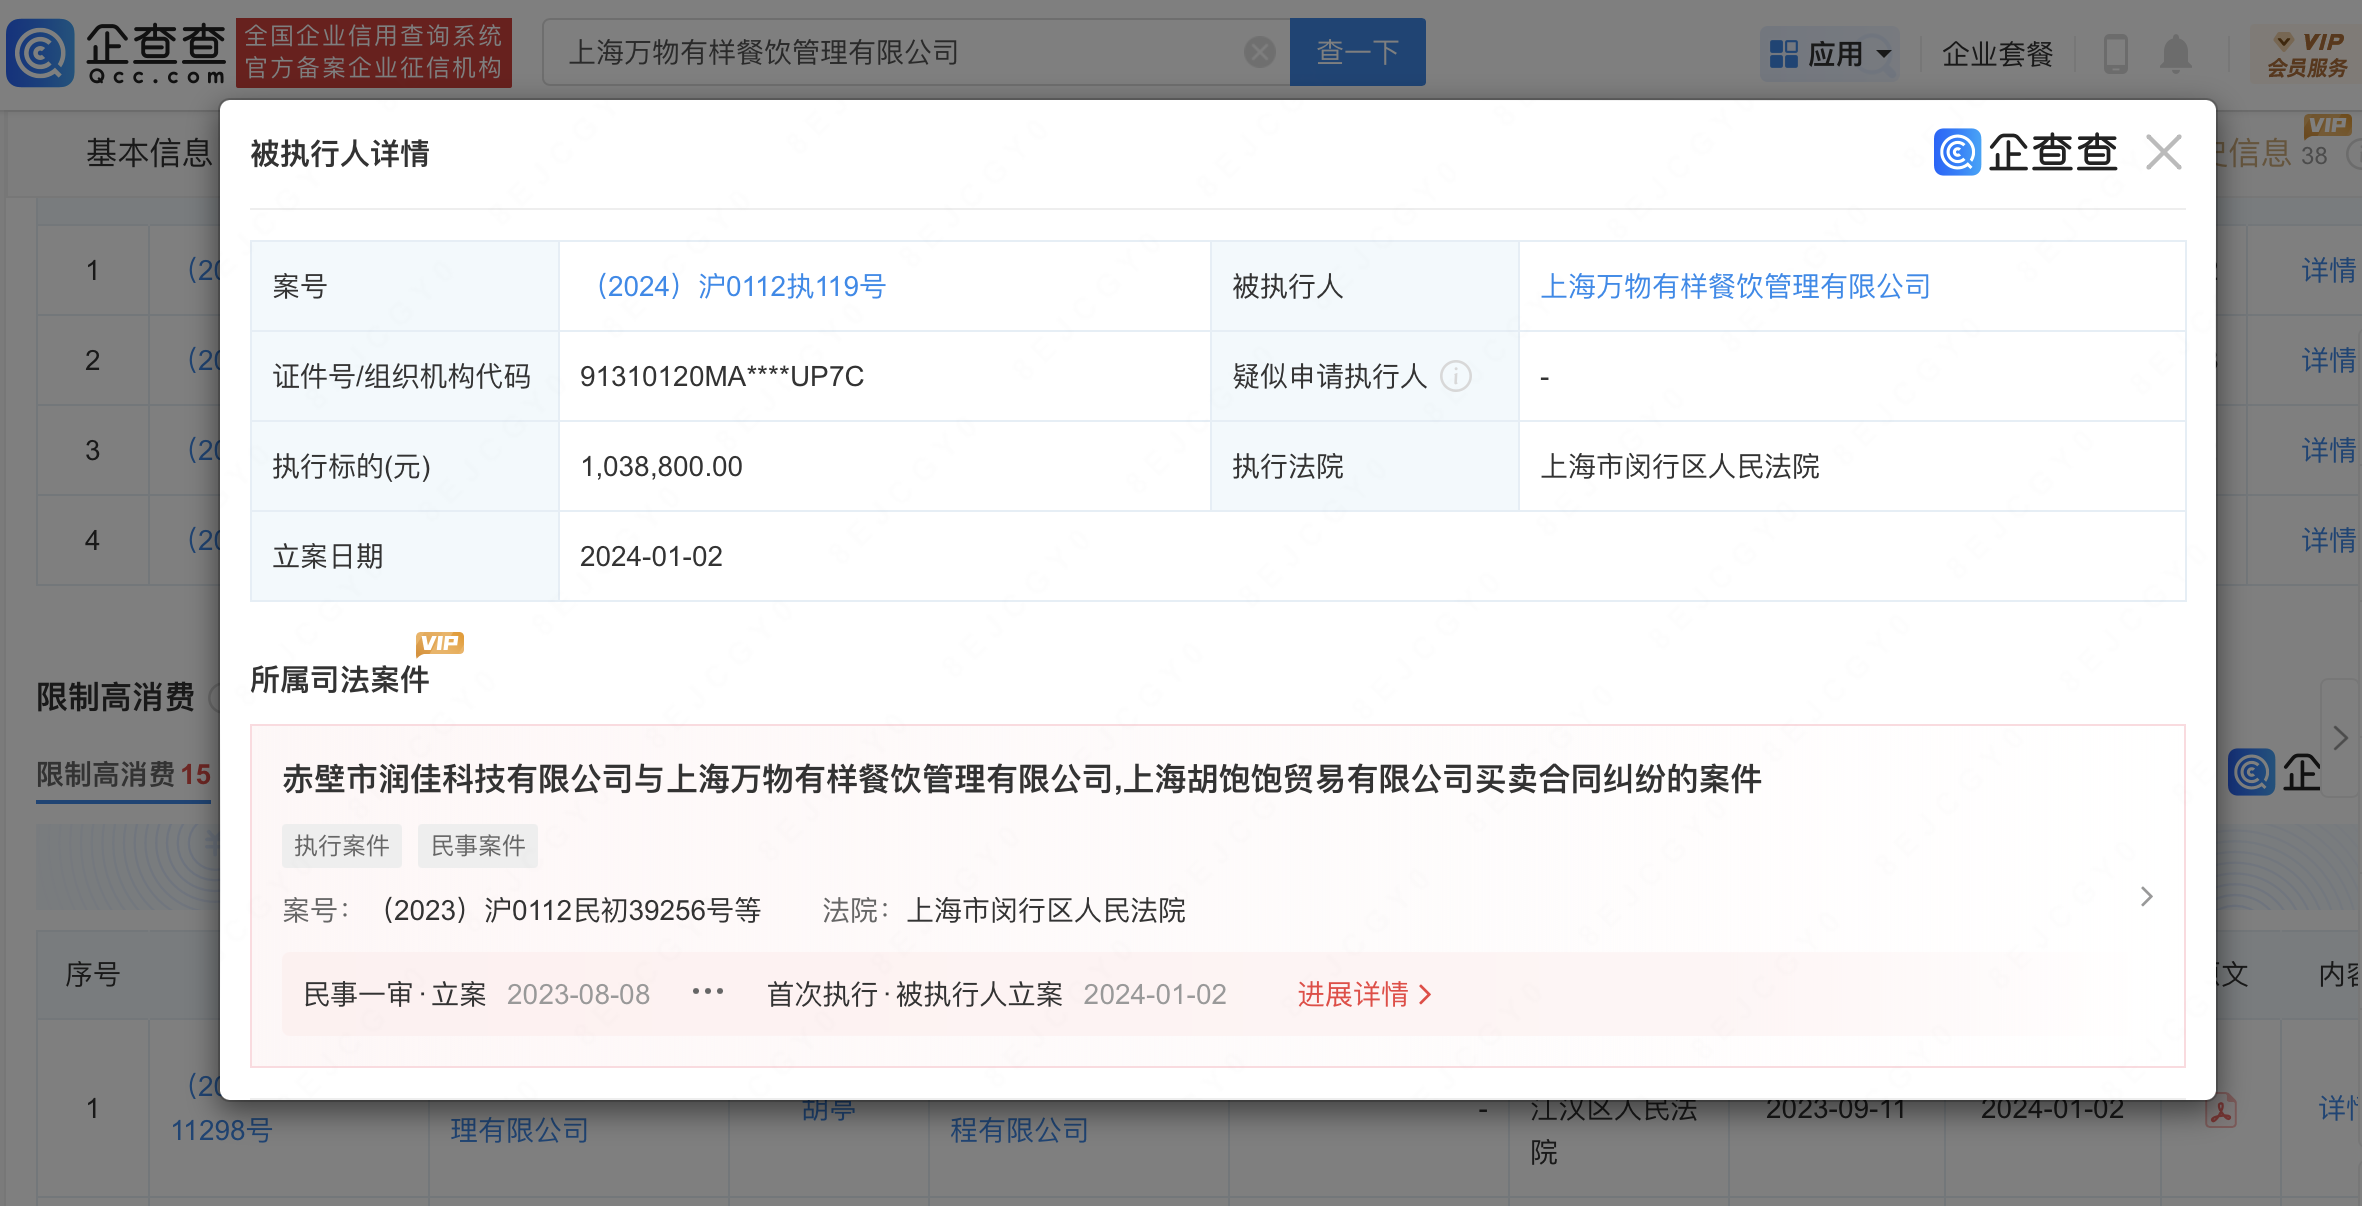Clear the search box with X icon
Viewport: 2362px width, 1206px height.
click(1259, 52)
